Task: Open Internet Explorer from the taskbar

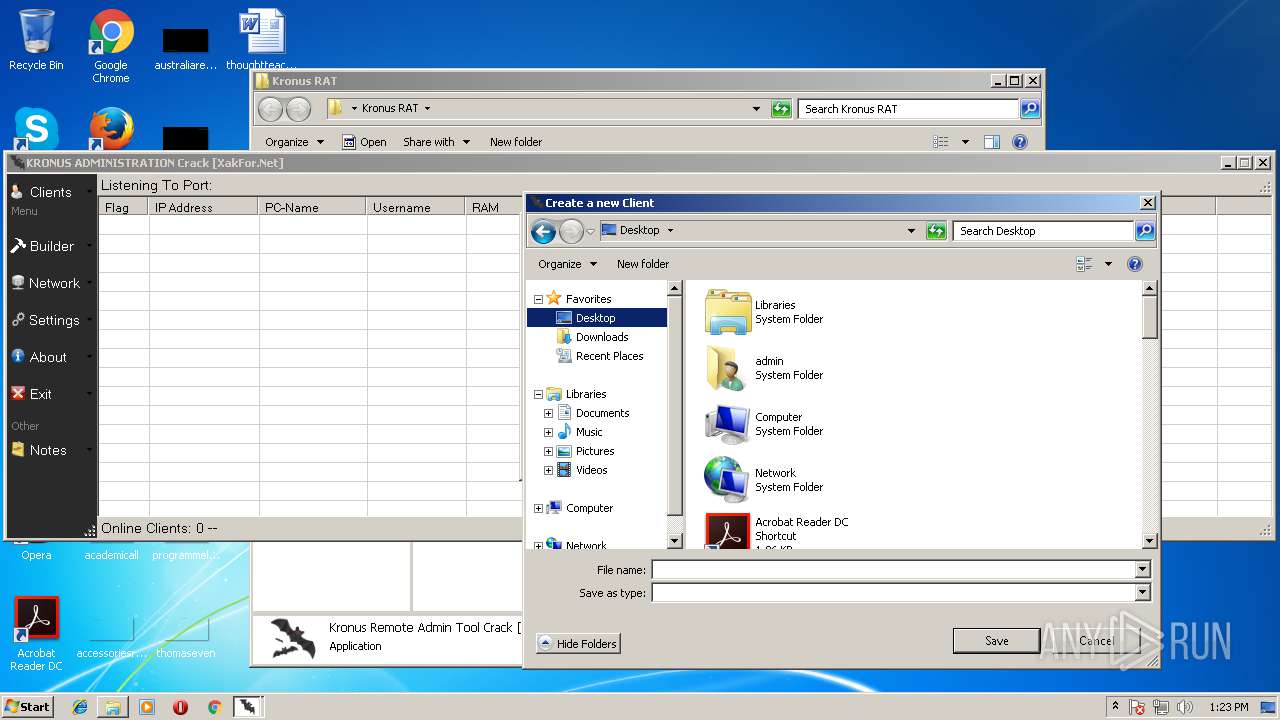Action: point(80,707)
